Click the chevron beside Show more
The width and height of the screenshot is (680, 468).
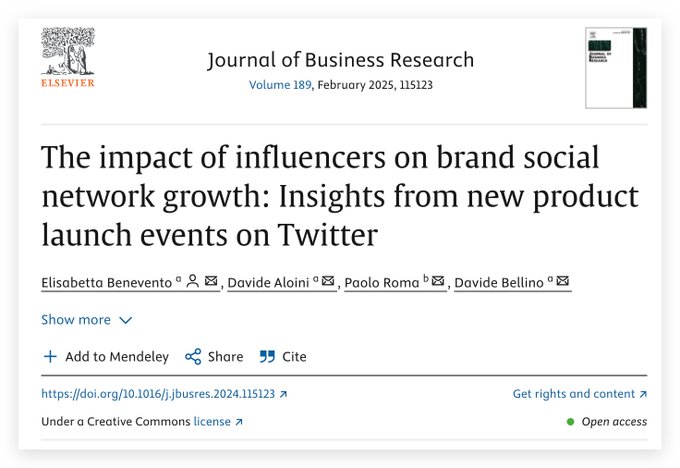click(x=125, y=321)
